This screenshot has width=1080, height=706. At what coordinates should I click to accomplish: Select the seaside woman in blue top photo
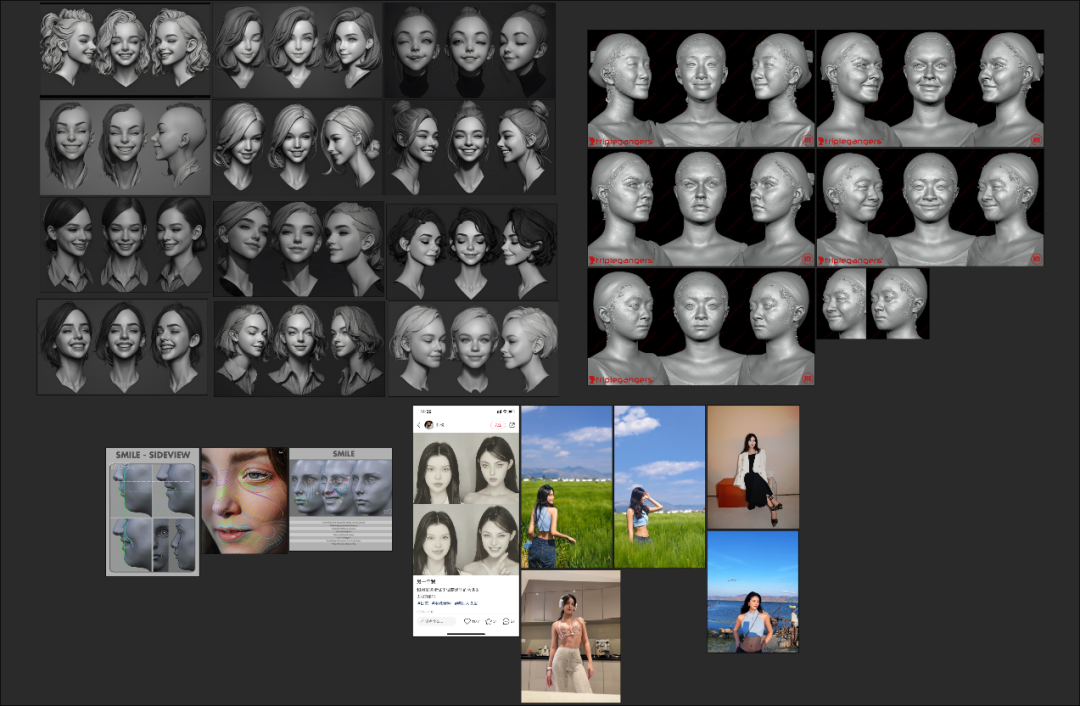tap(753, 592)
